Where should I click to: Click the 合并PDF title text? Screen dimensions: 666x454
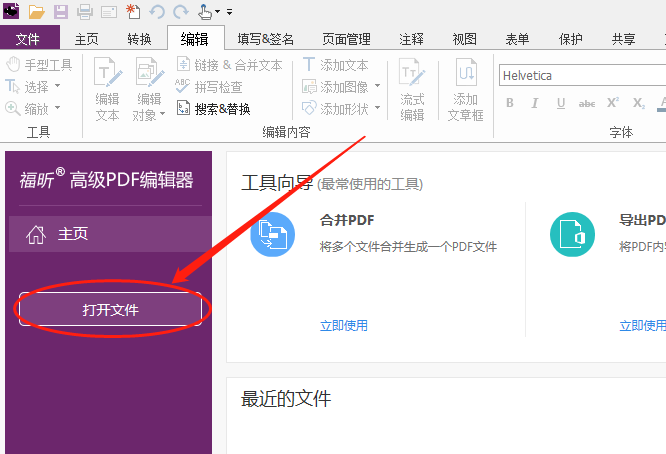tap(347, 220)
